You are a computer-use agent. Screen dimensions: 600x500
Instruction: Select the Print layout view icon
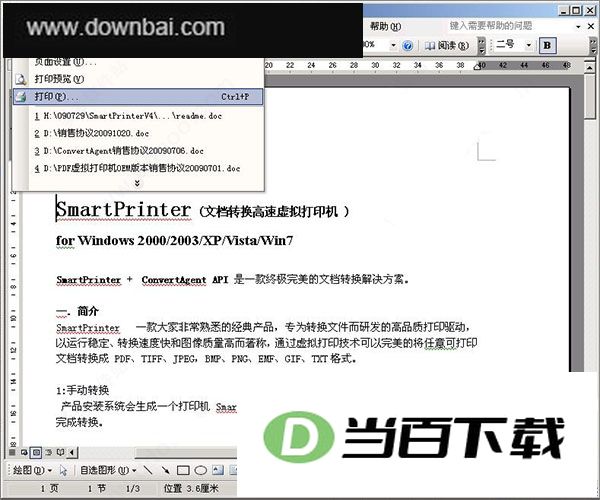[x=36, y=453]
